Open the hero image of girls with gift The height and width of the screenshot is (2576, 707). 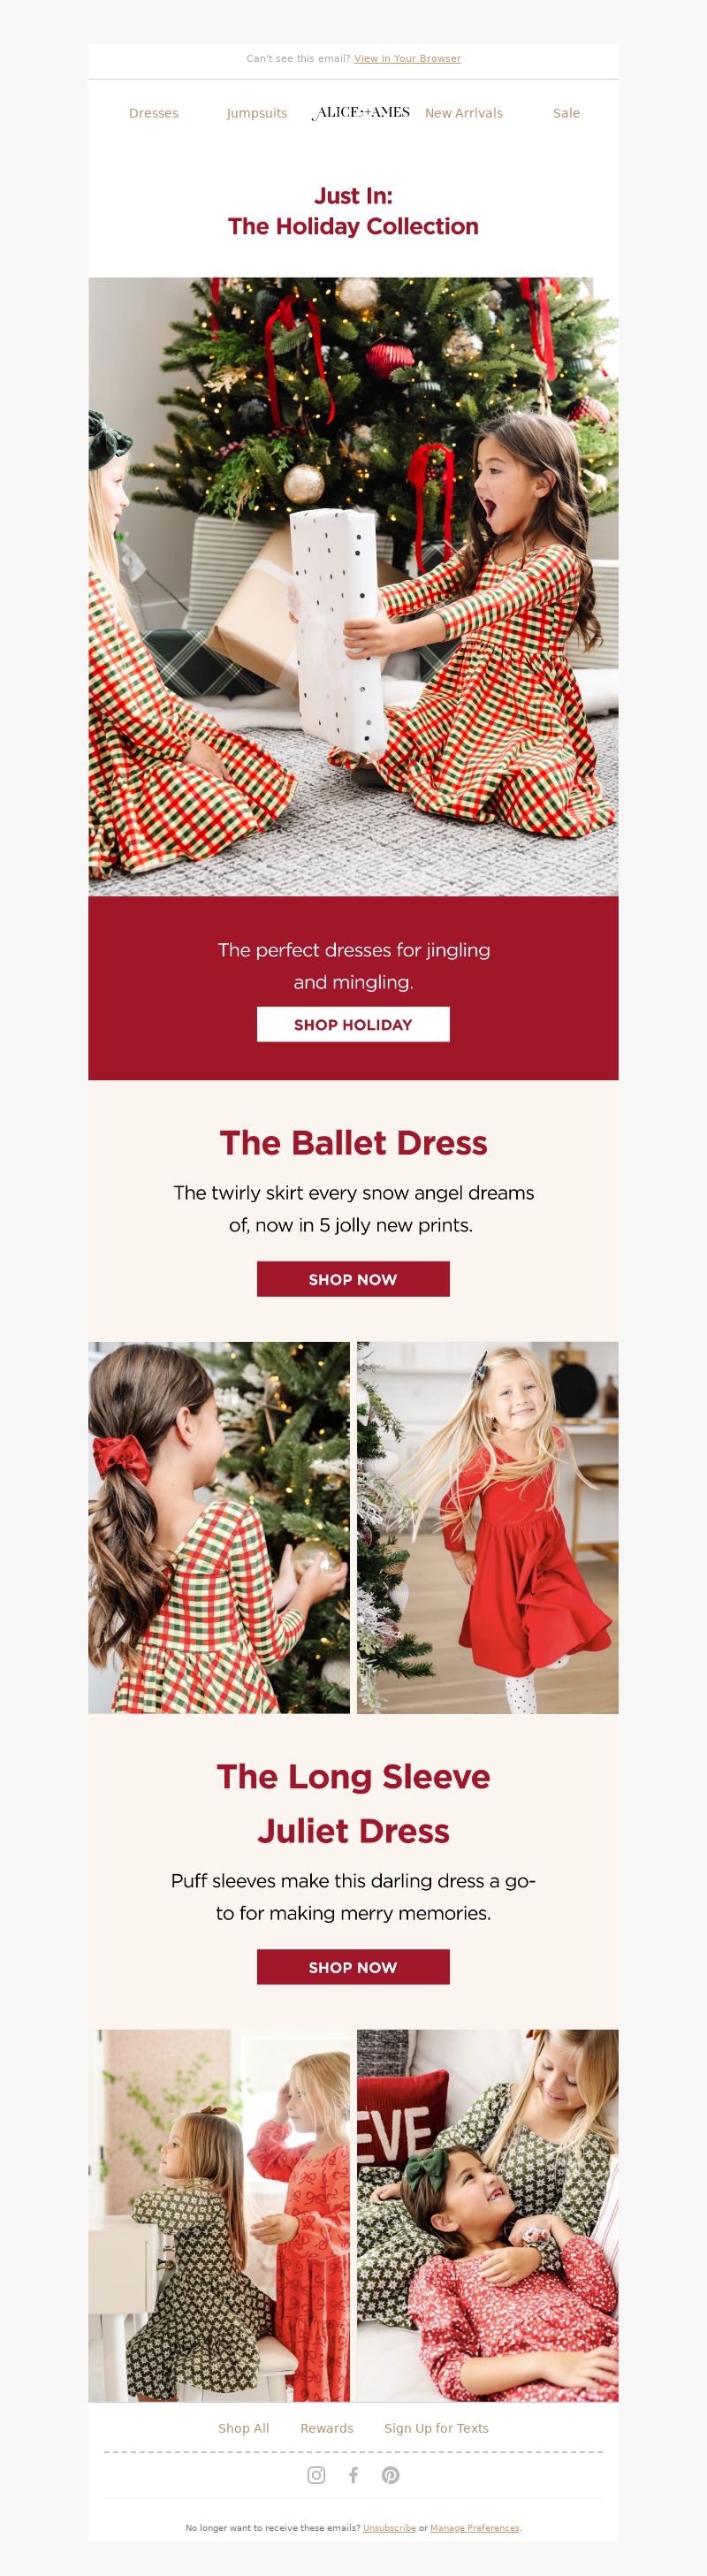pos(353,586)
